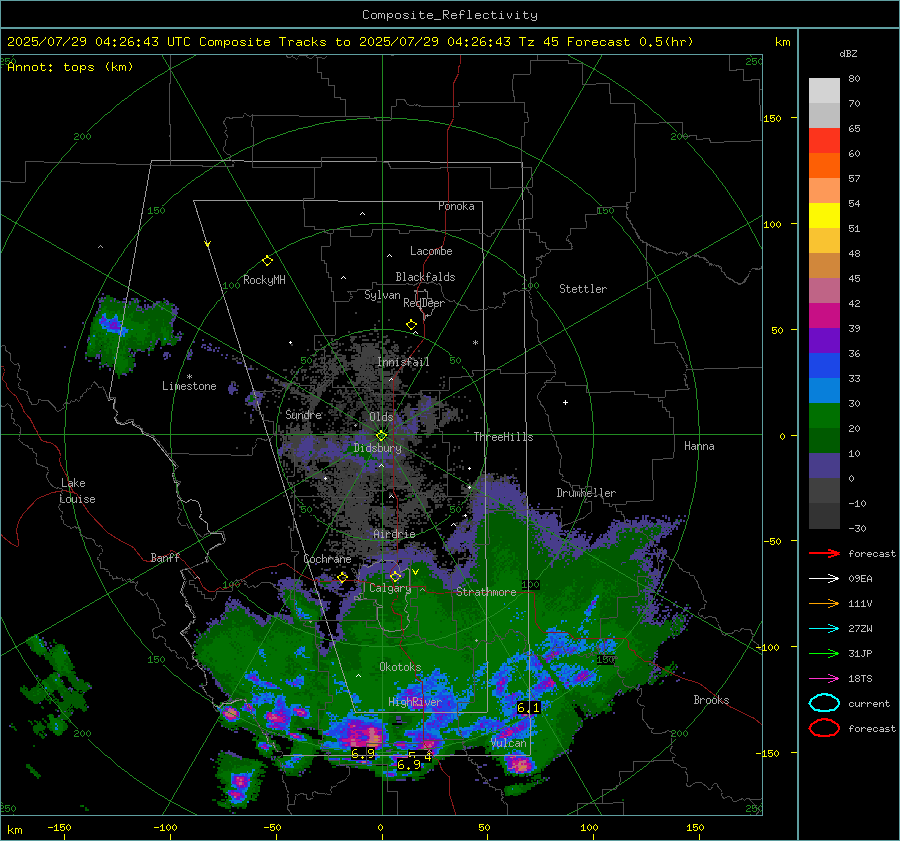
Task: Click the Stettler city label
Action: click(583, 289)
